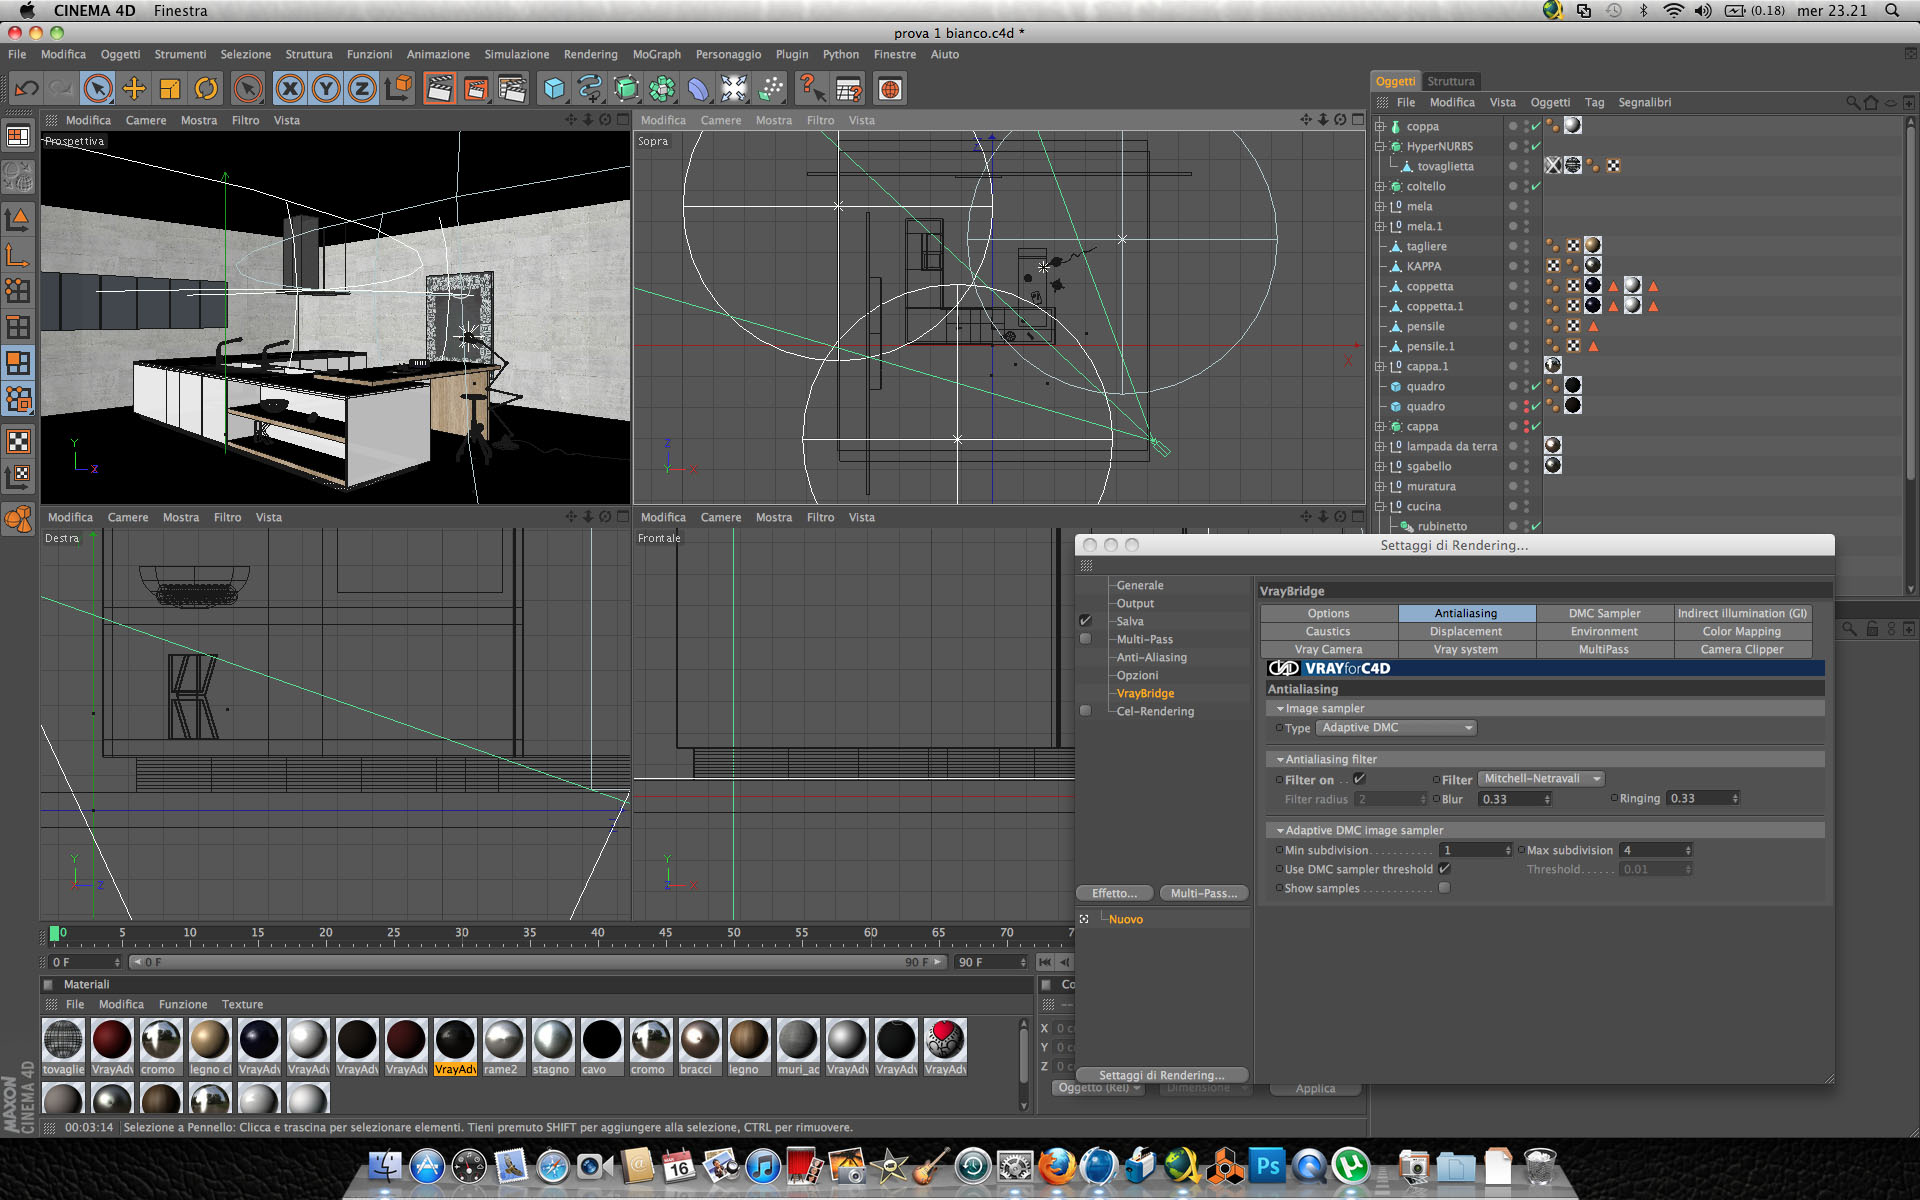Click the Undo arrow icon
Image resolution: width=1920 pixels, height=1200 pixels.
coord(27,89)
